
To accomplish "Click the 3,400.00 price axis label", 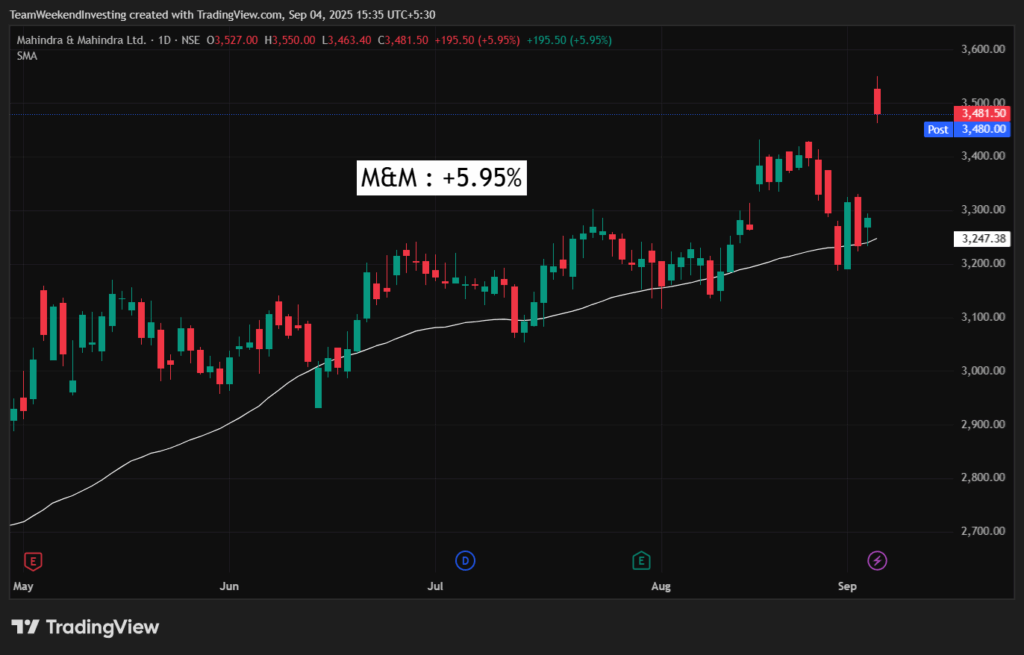I will click(983, 156).
